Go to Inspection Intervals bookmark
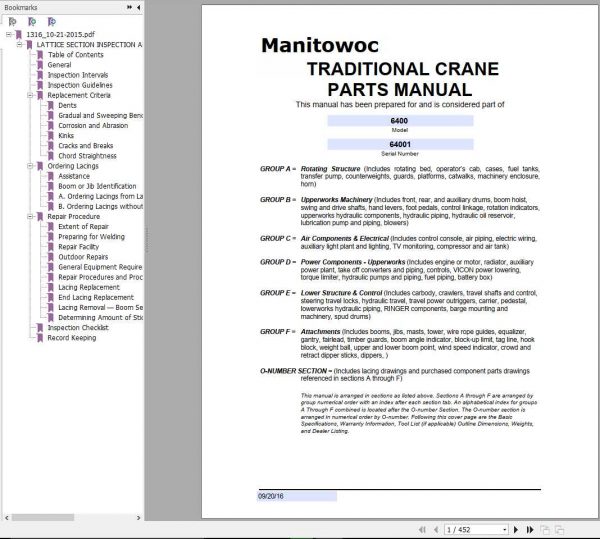This screenshot has height=539, width=600. click(x=78, y=75)
